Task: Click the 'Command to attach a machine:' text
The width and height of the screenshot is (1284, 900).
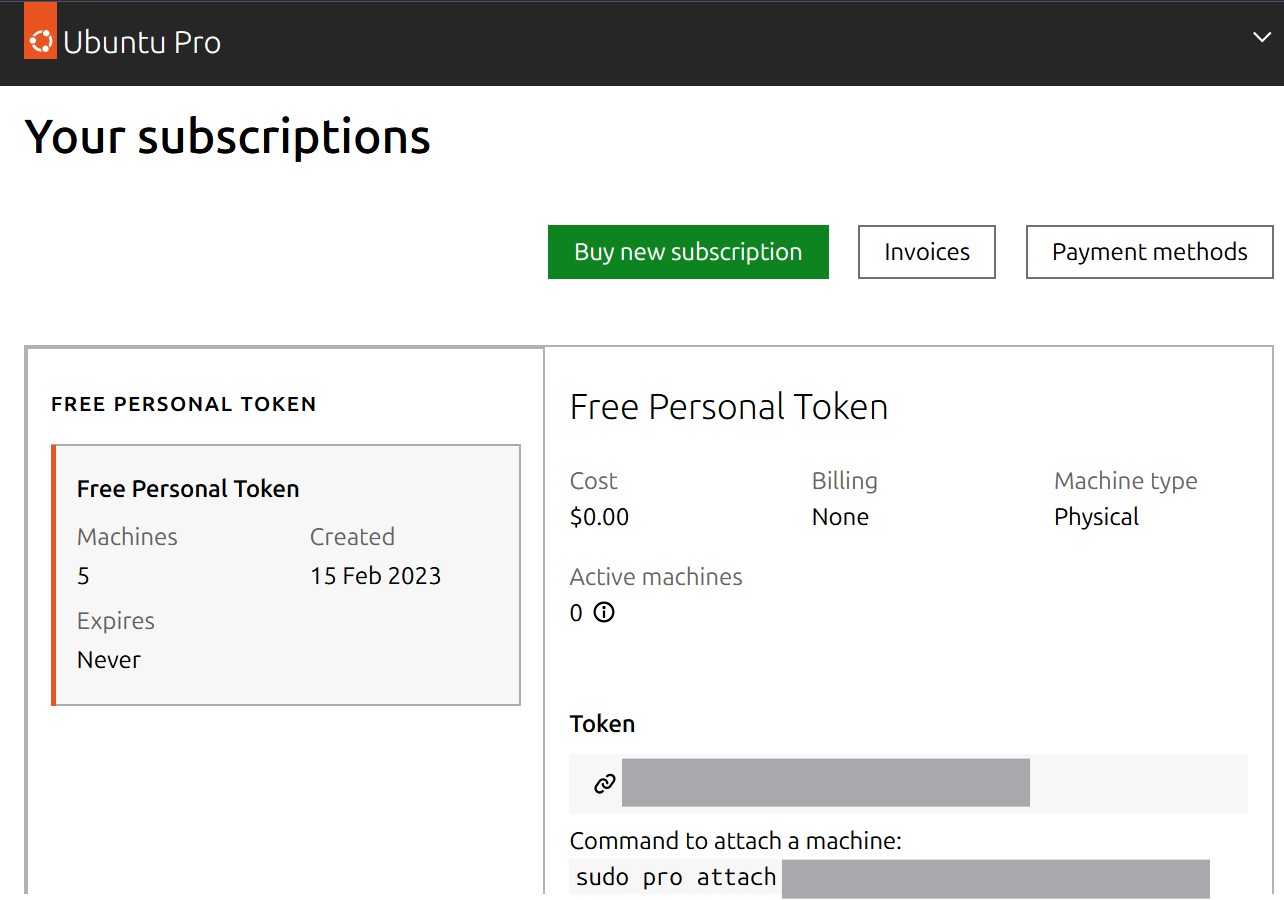Action: 736,841
